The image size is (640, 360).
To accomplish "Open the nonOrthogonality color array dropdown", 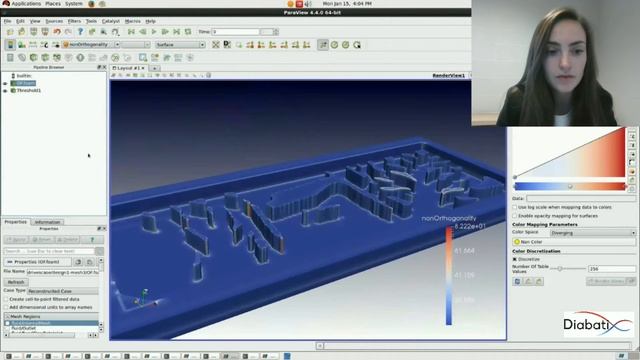I will pyautogui.click(x=91, y=45).
